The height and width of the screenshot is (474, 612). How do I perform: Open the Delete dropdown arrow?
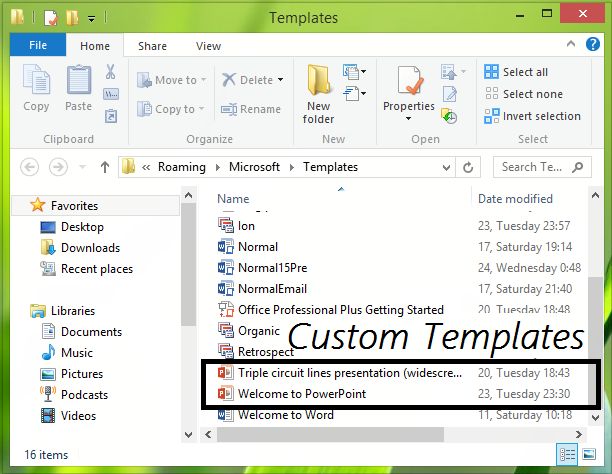(281, 80)
